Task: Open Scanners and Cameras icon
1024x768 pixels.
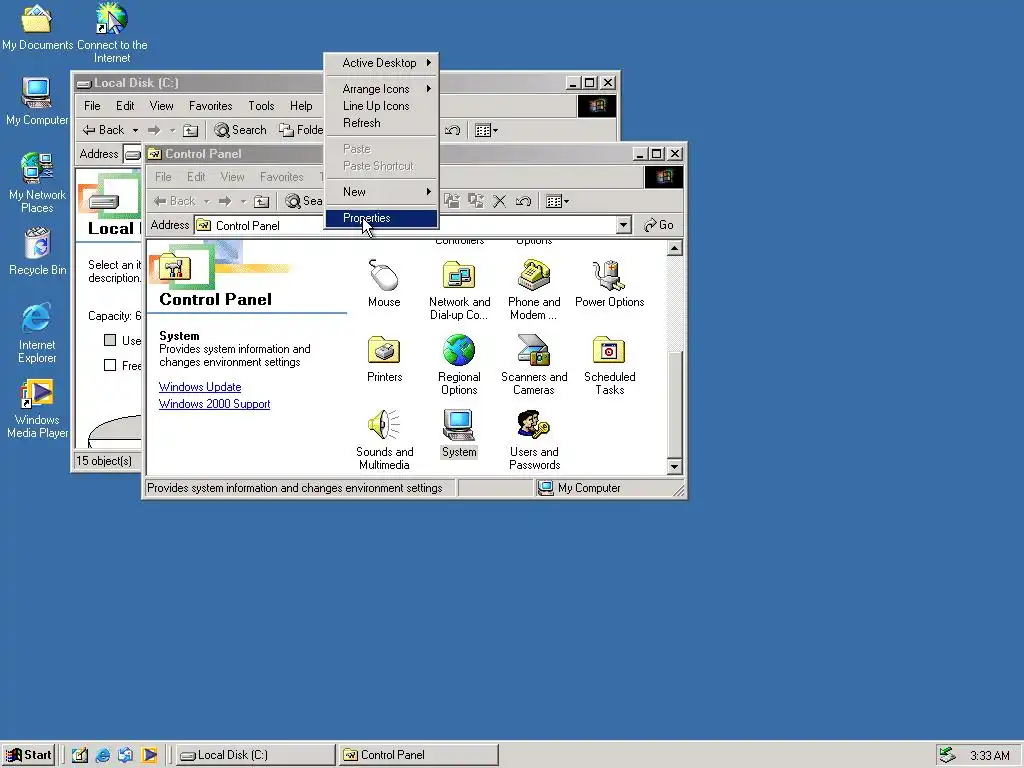Action: tap(534, 365)
